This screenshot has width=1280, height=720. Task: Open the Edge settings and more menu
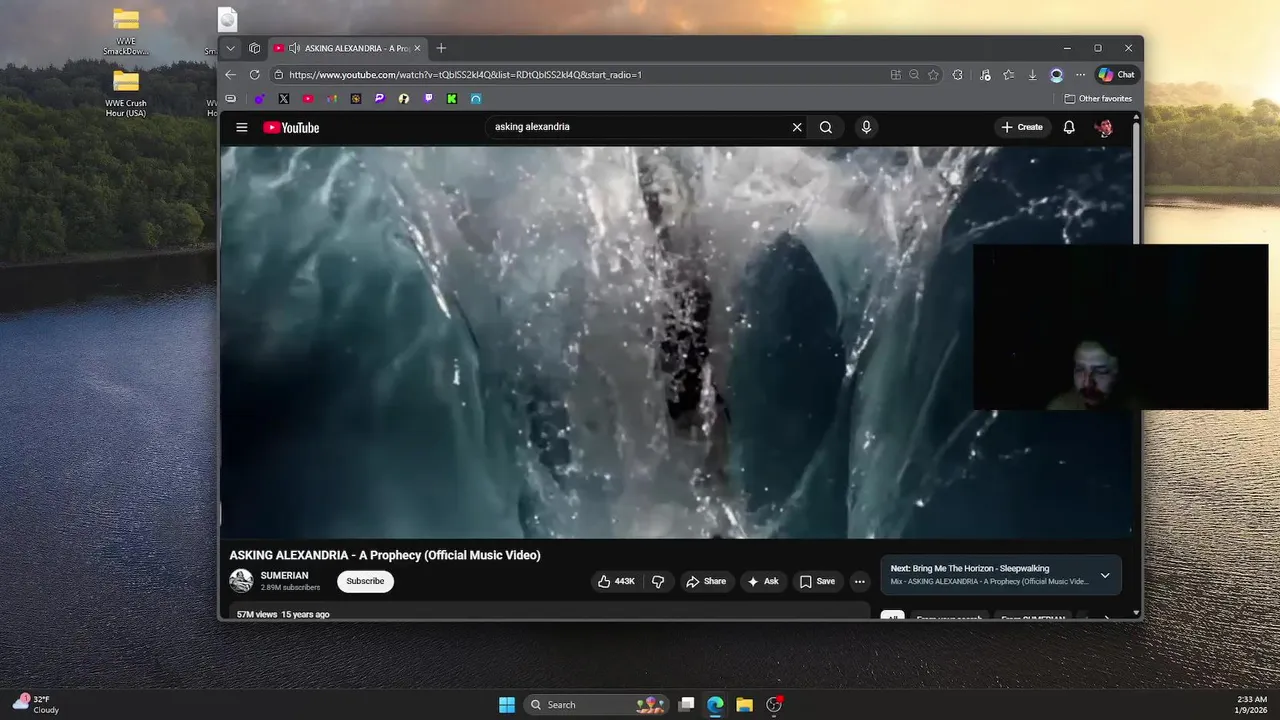click(1080, 75)
